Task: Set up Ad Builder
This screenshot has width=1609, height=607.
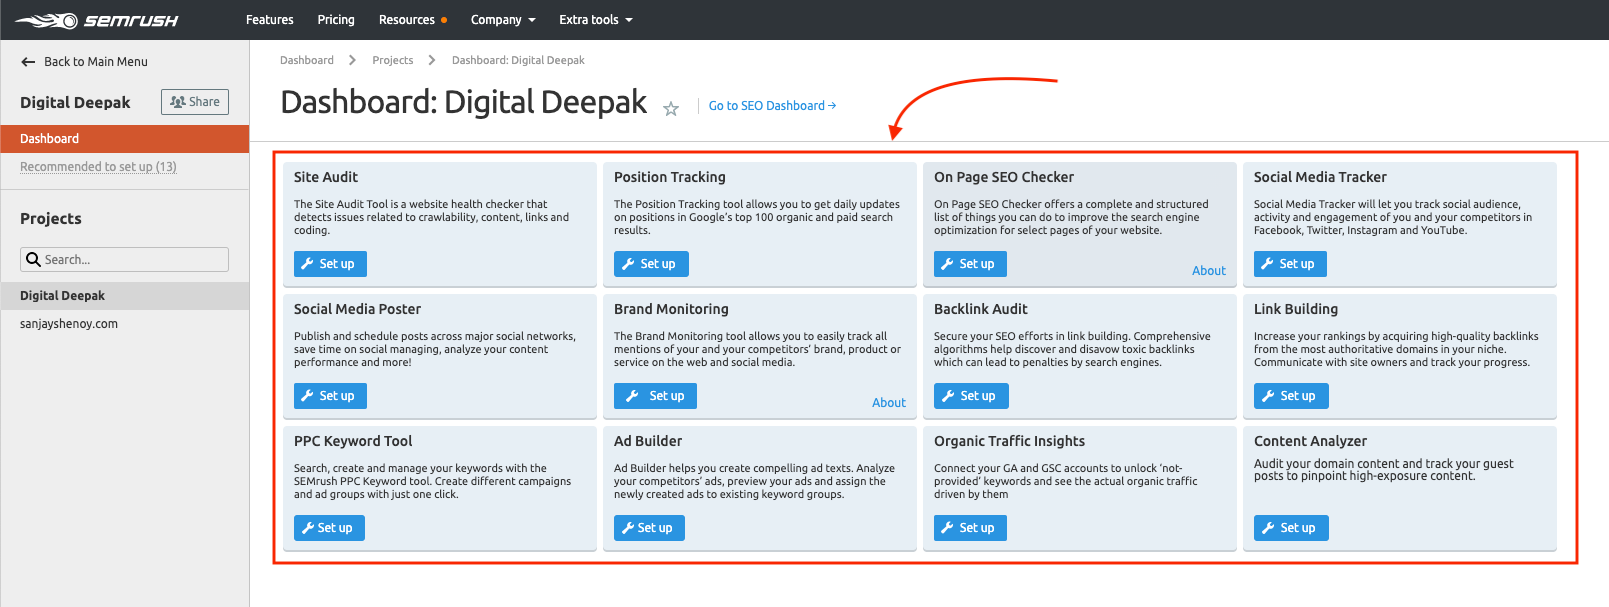Action: 649,528
